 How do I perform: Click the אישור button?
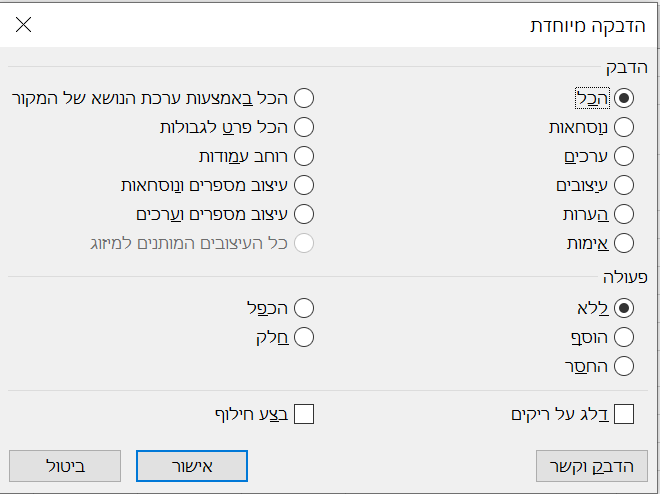[191, 465]
